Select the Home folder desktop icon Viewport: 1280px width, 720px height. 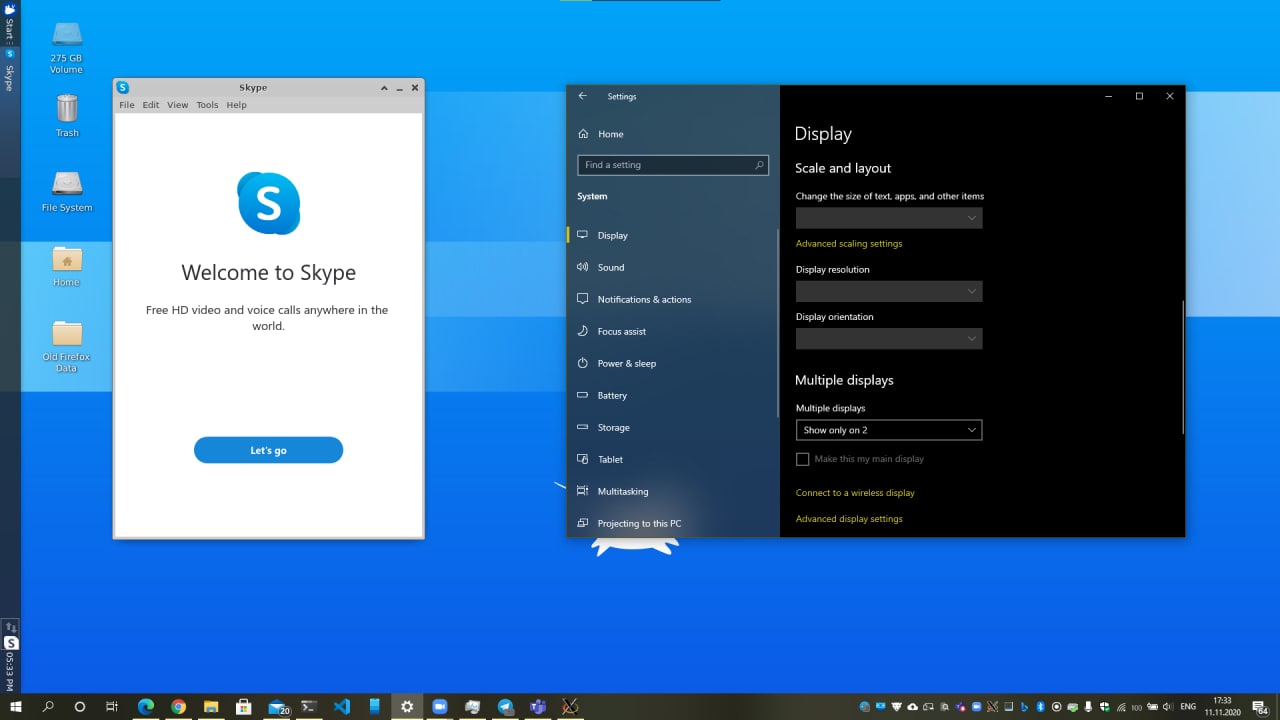click(67, 266)
